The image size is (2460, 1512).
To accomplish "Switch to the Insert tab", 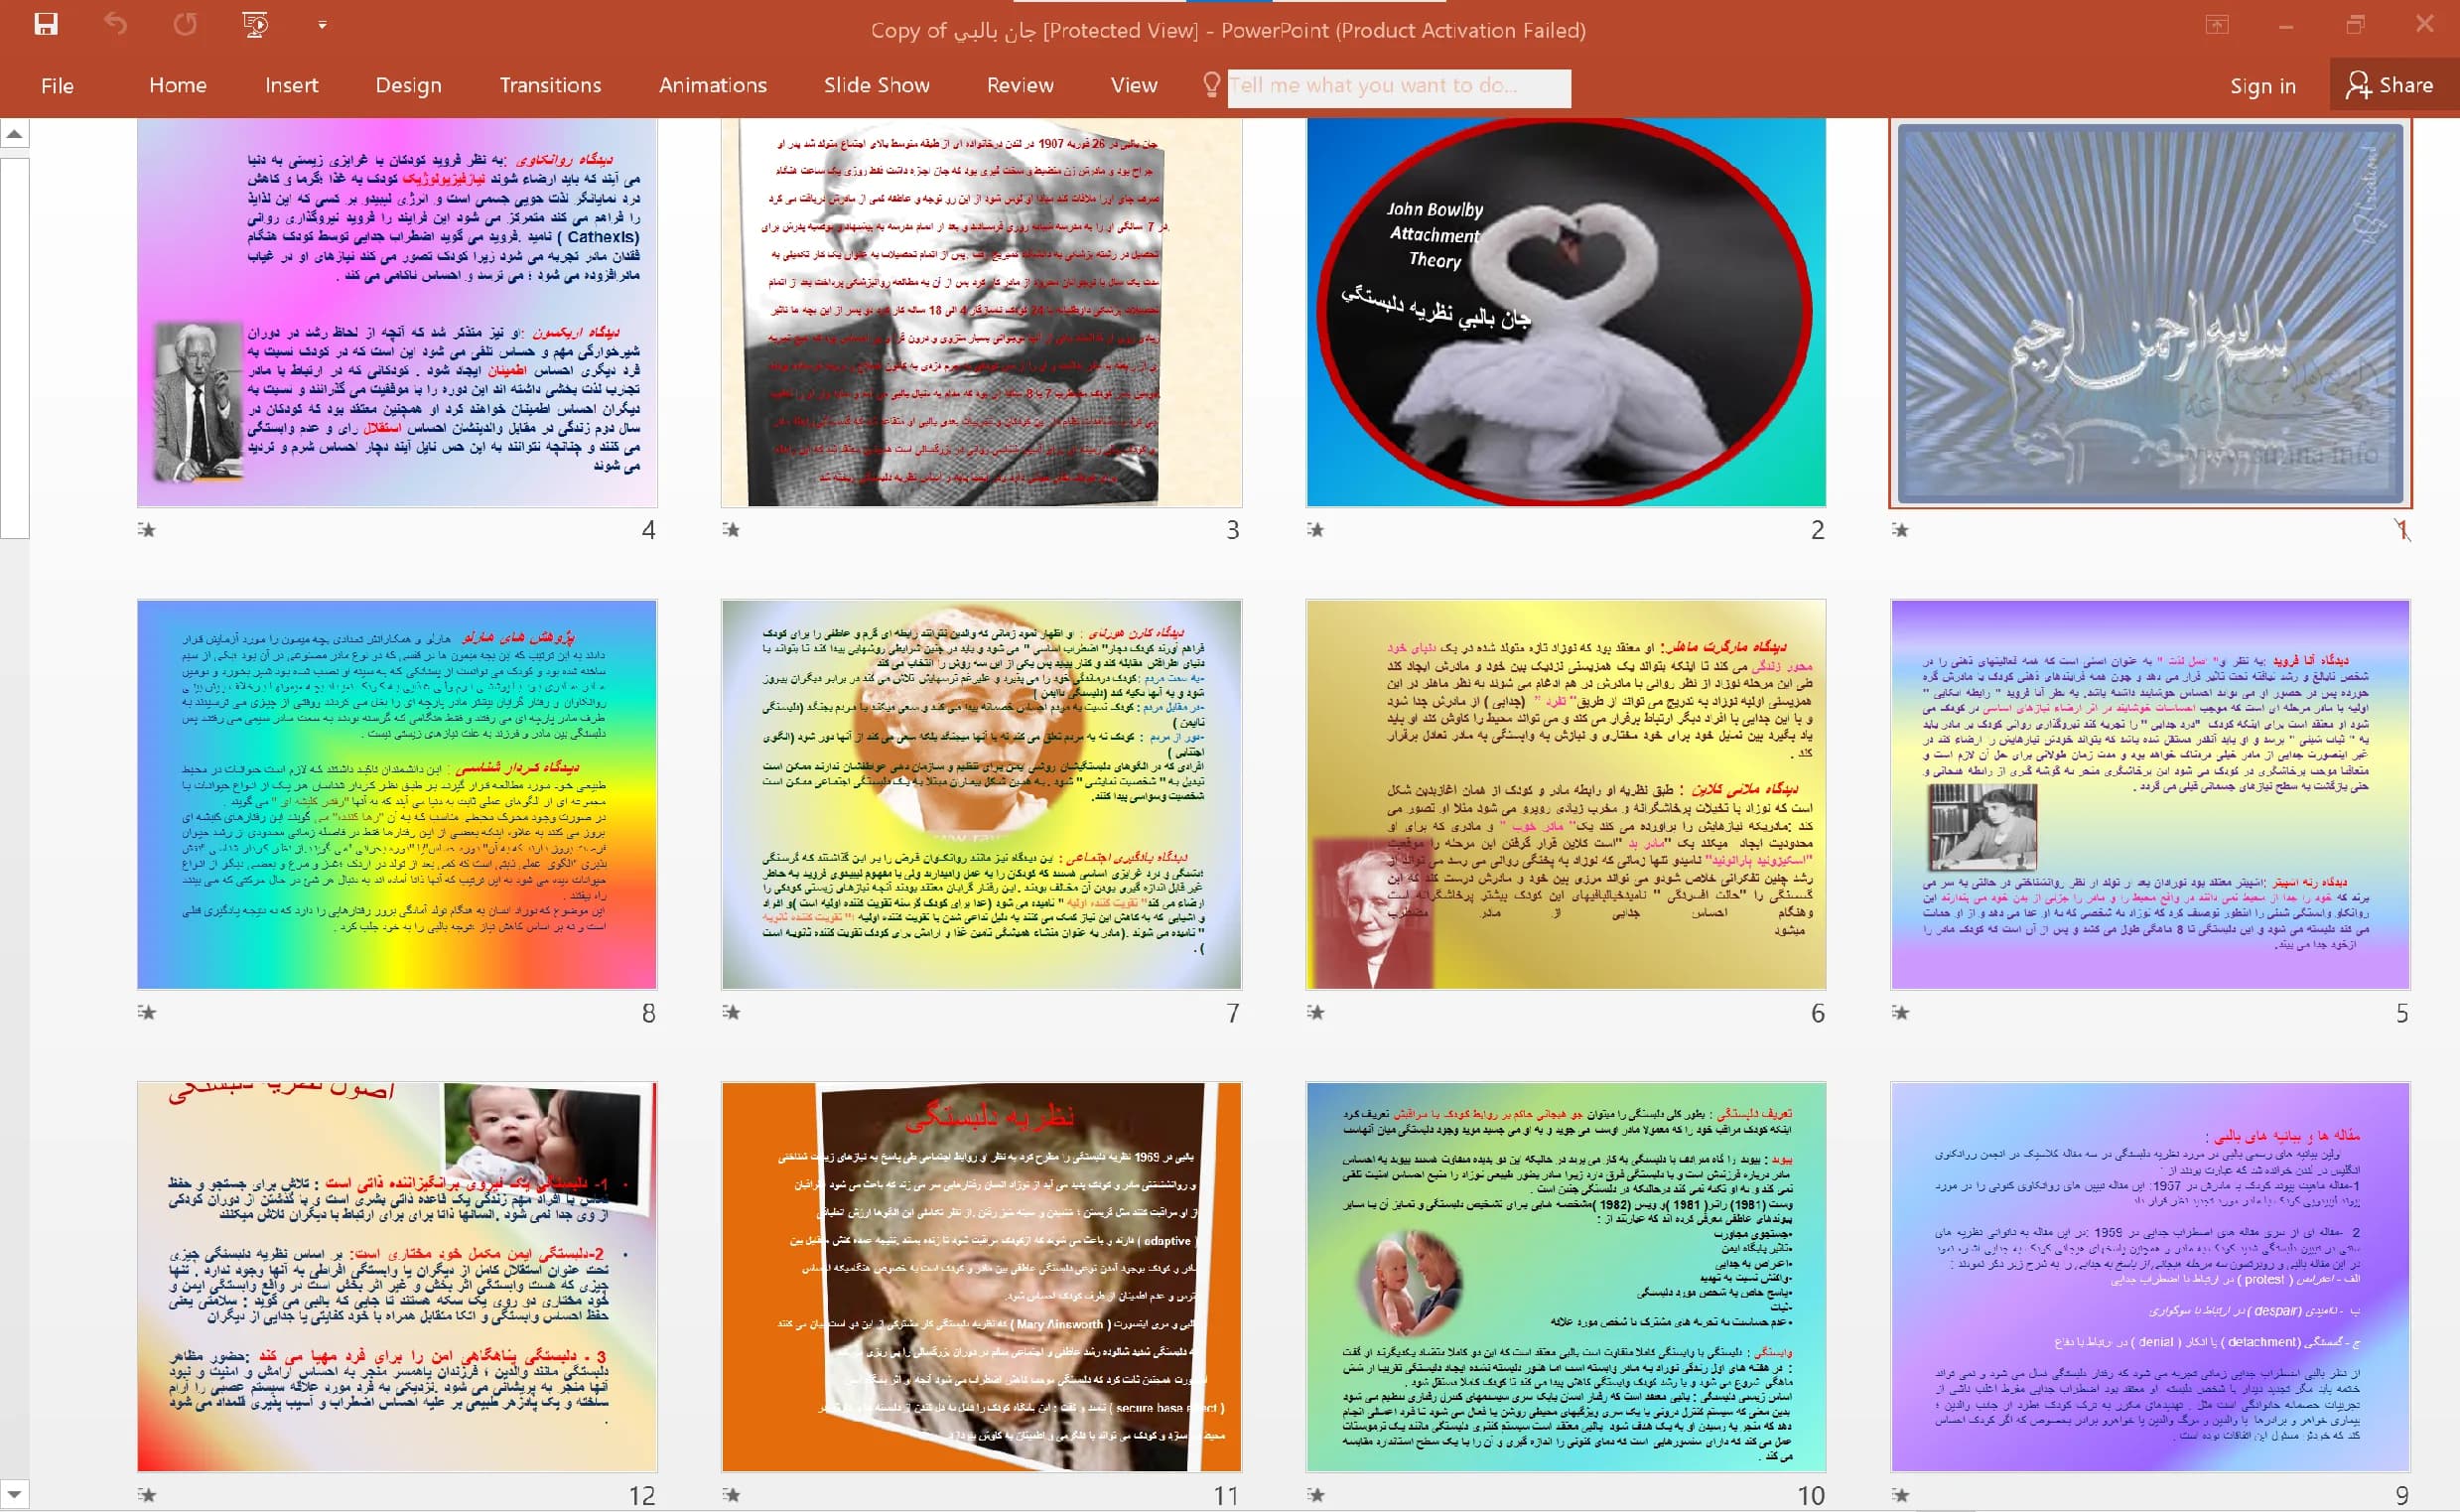I will [291, 85].
